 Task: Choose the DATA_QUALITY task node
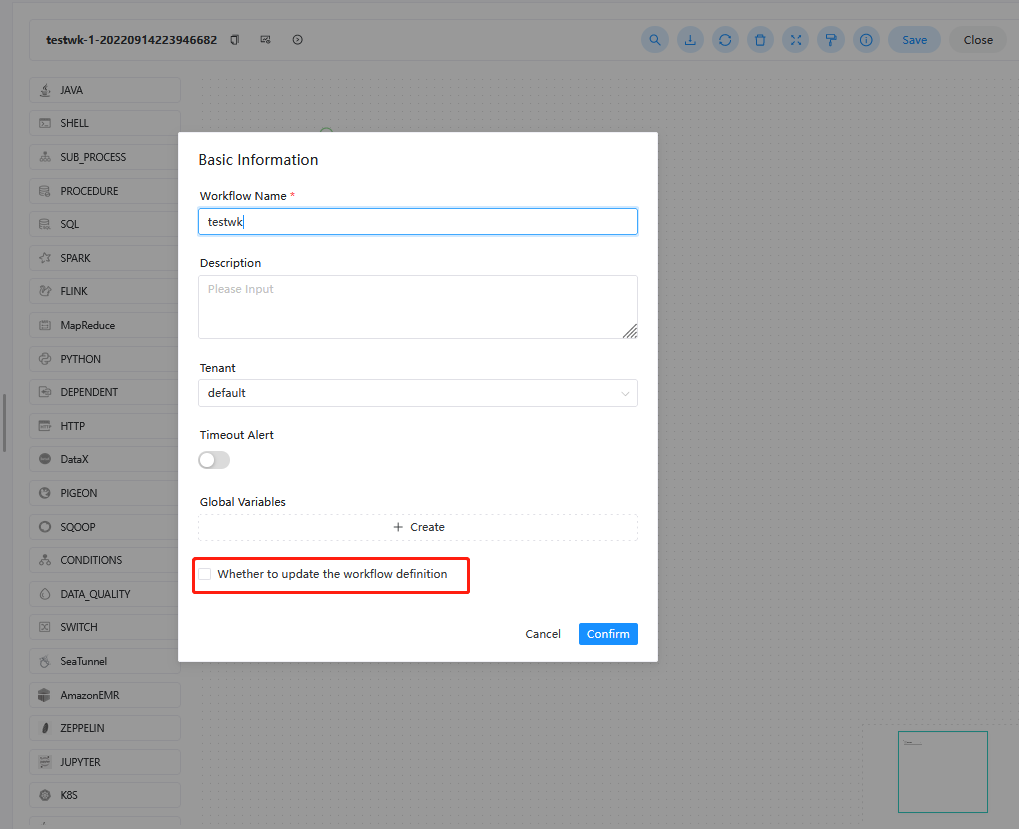(x=105, y=594)
